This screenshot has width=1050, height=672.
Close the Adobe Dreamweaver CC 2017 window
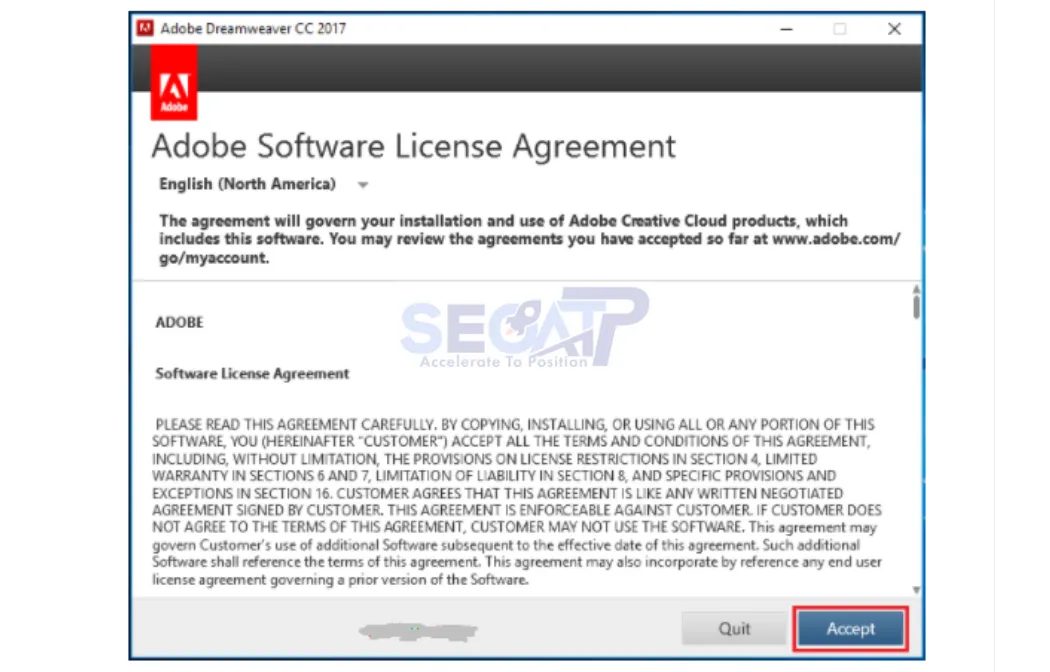click(x=894, y=29)
